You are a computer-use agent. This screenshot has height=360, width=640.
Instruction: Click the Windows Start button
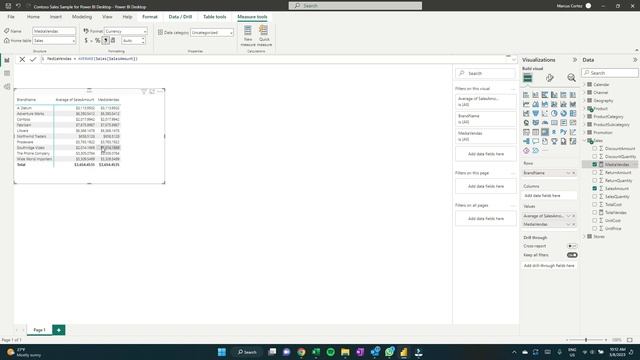[222, 352]
